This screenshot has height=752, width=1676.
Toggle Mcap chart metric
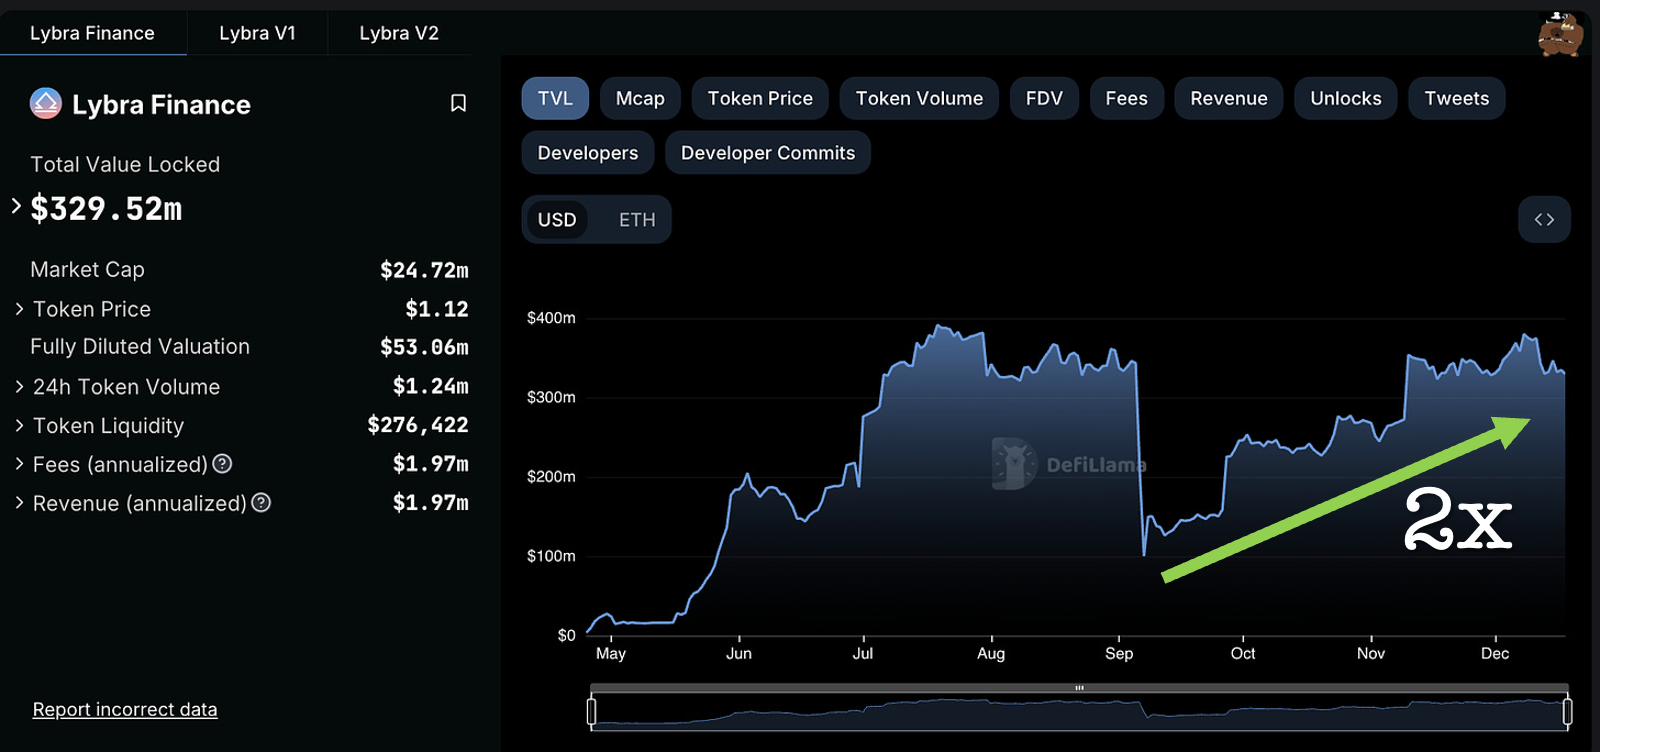(x=640, y=98)
